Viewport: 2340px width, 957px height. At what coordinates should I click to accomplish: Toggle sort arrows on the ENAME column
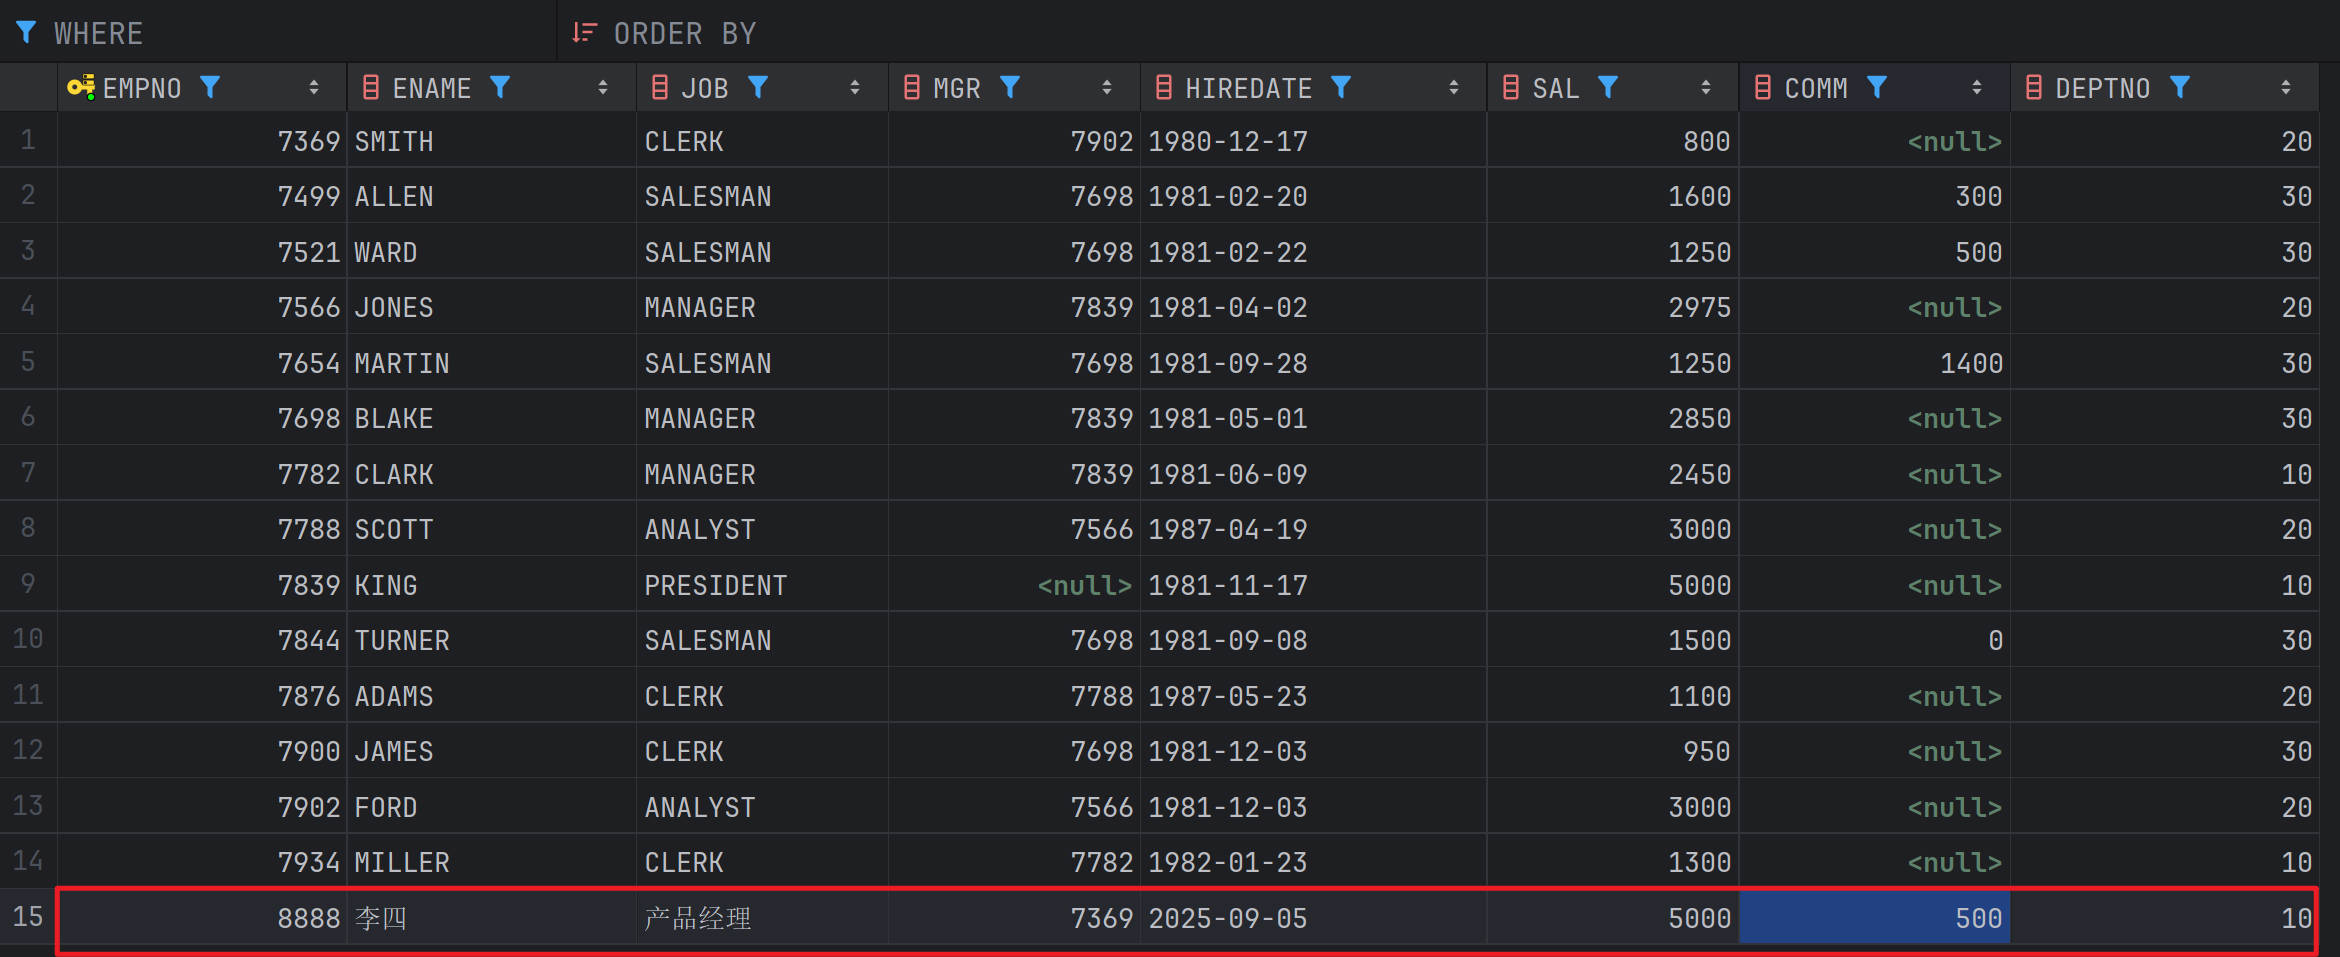point(603,88)
